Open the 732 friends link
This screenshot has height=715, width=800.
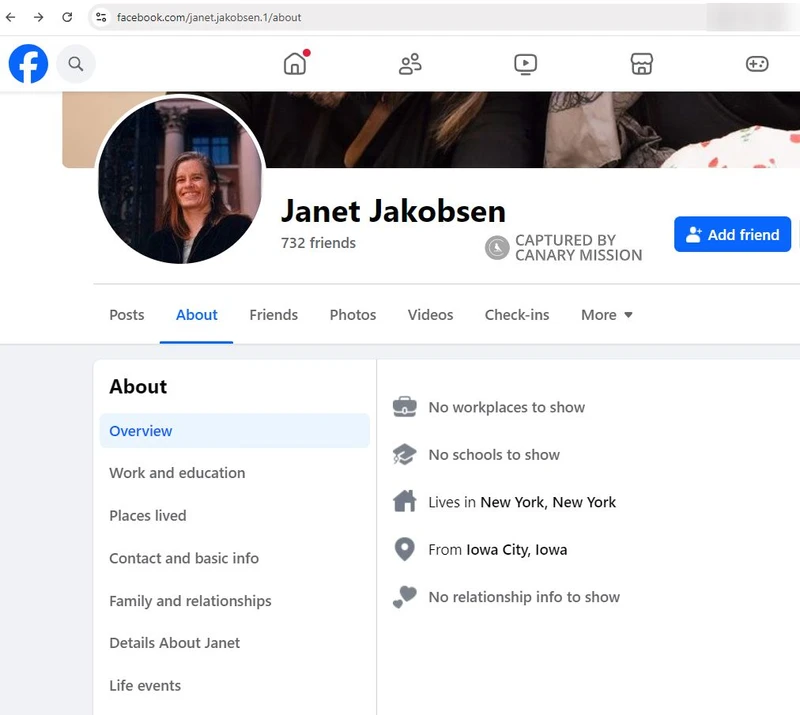click(x=317, y=242)
